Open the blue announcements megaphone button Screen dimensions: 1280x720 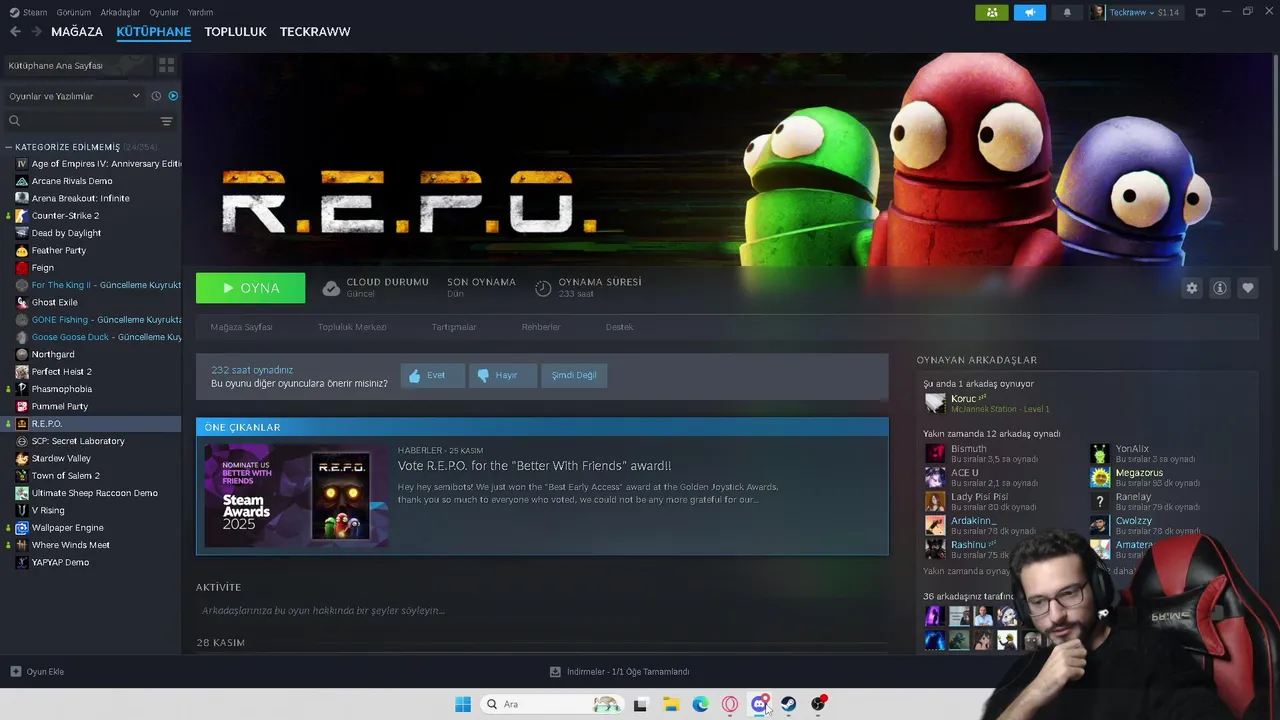[x=1029, y=12]
